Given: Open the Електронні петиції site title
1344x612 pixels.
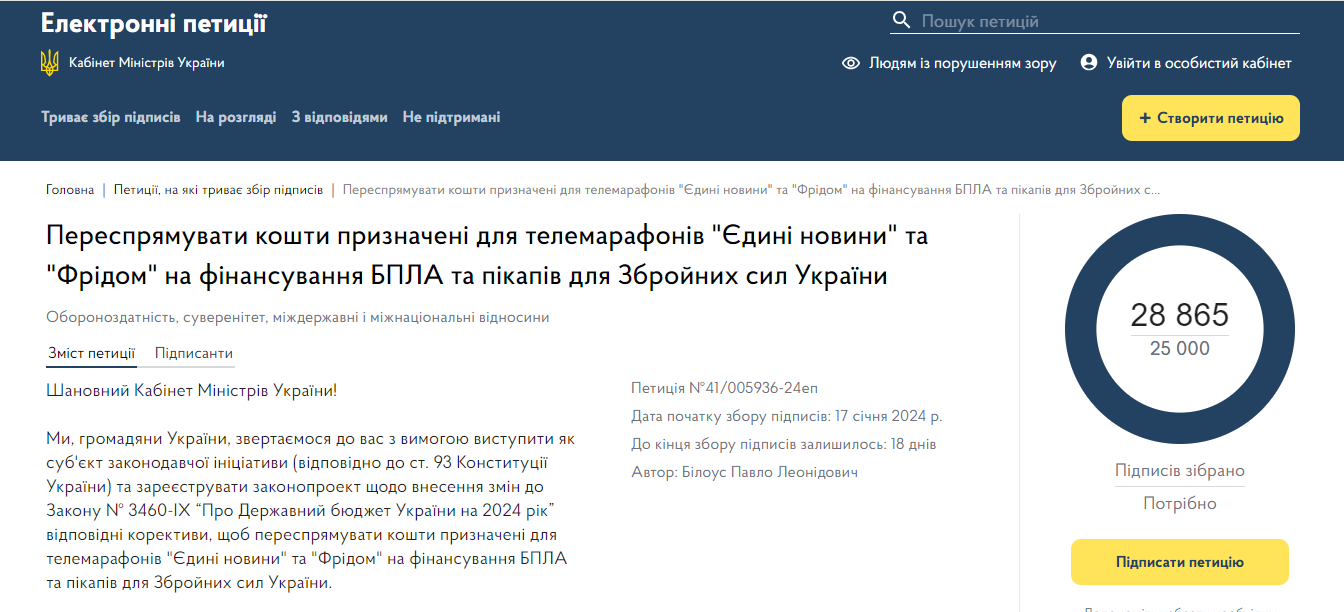Looking at the screenshot, I should click(154, 24).
